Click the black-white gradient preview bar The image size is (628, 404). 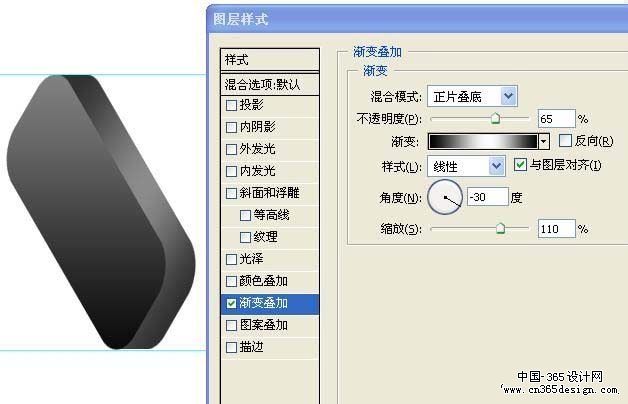point(483,141)
